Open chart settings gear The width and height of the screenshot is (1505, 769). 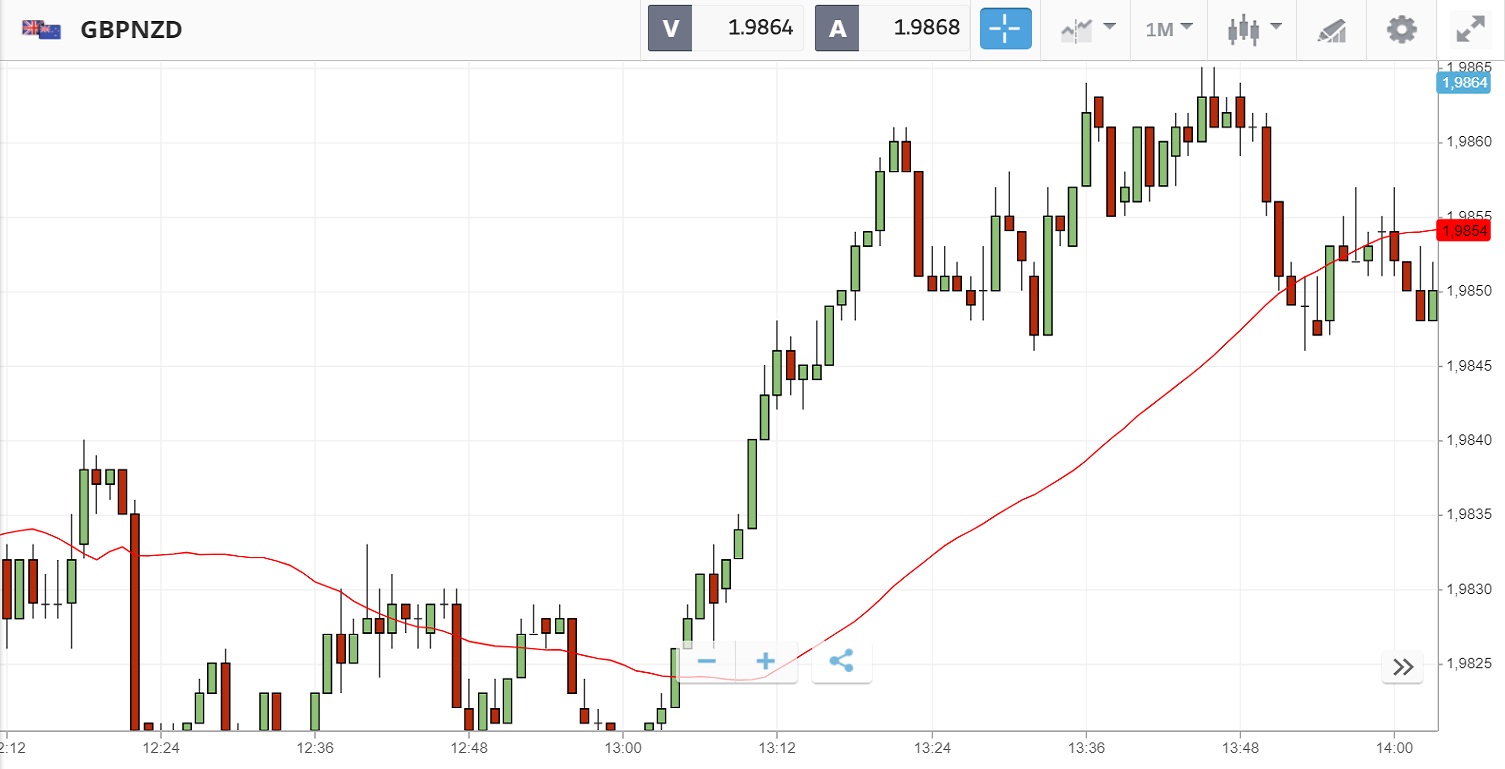pyautogui.click(x=1402, y=29)
